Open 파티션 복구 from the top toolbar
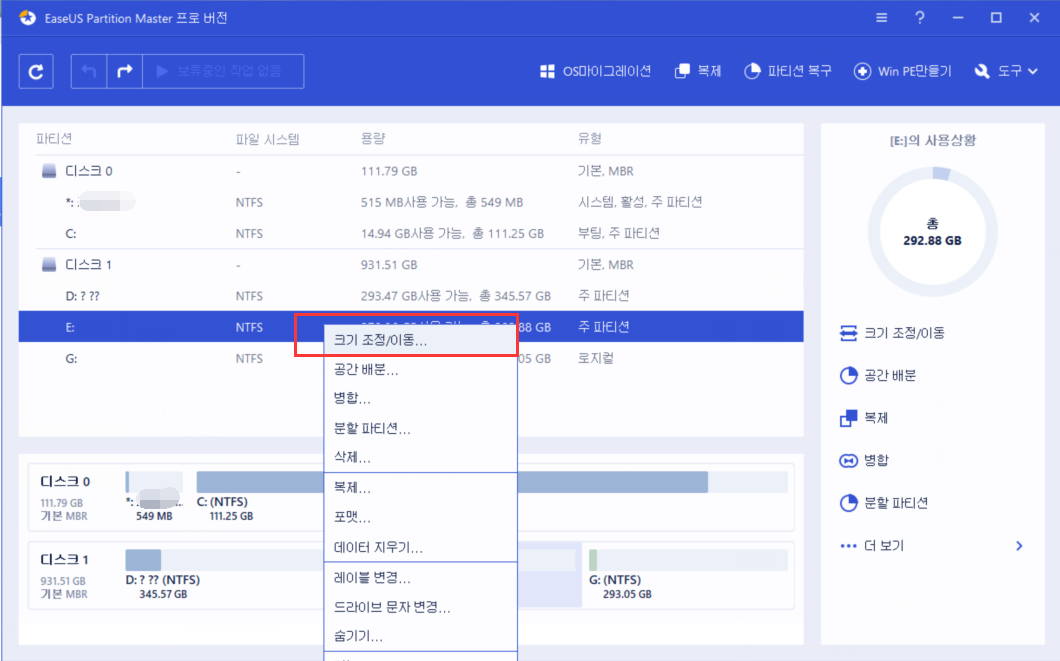Screen dimensions: 1060x661 788,71
